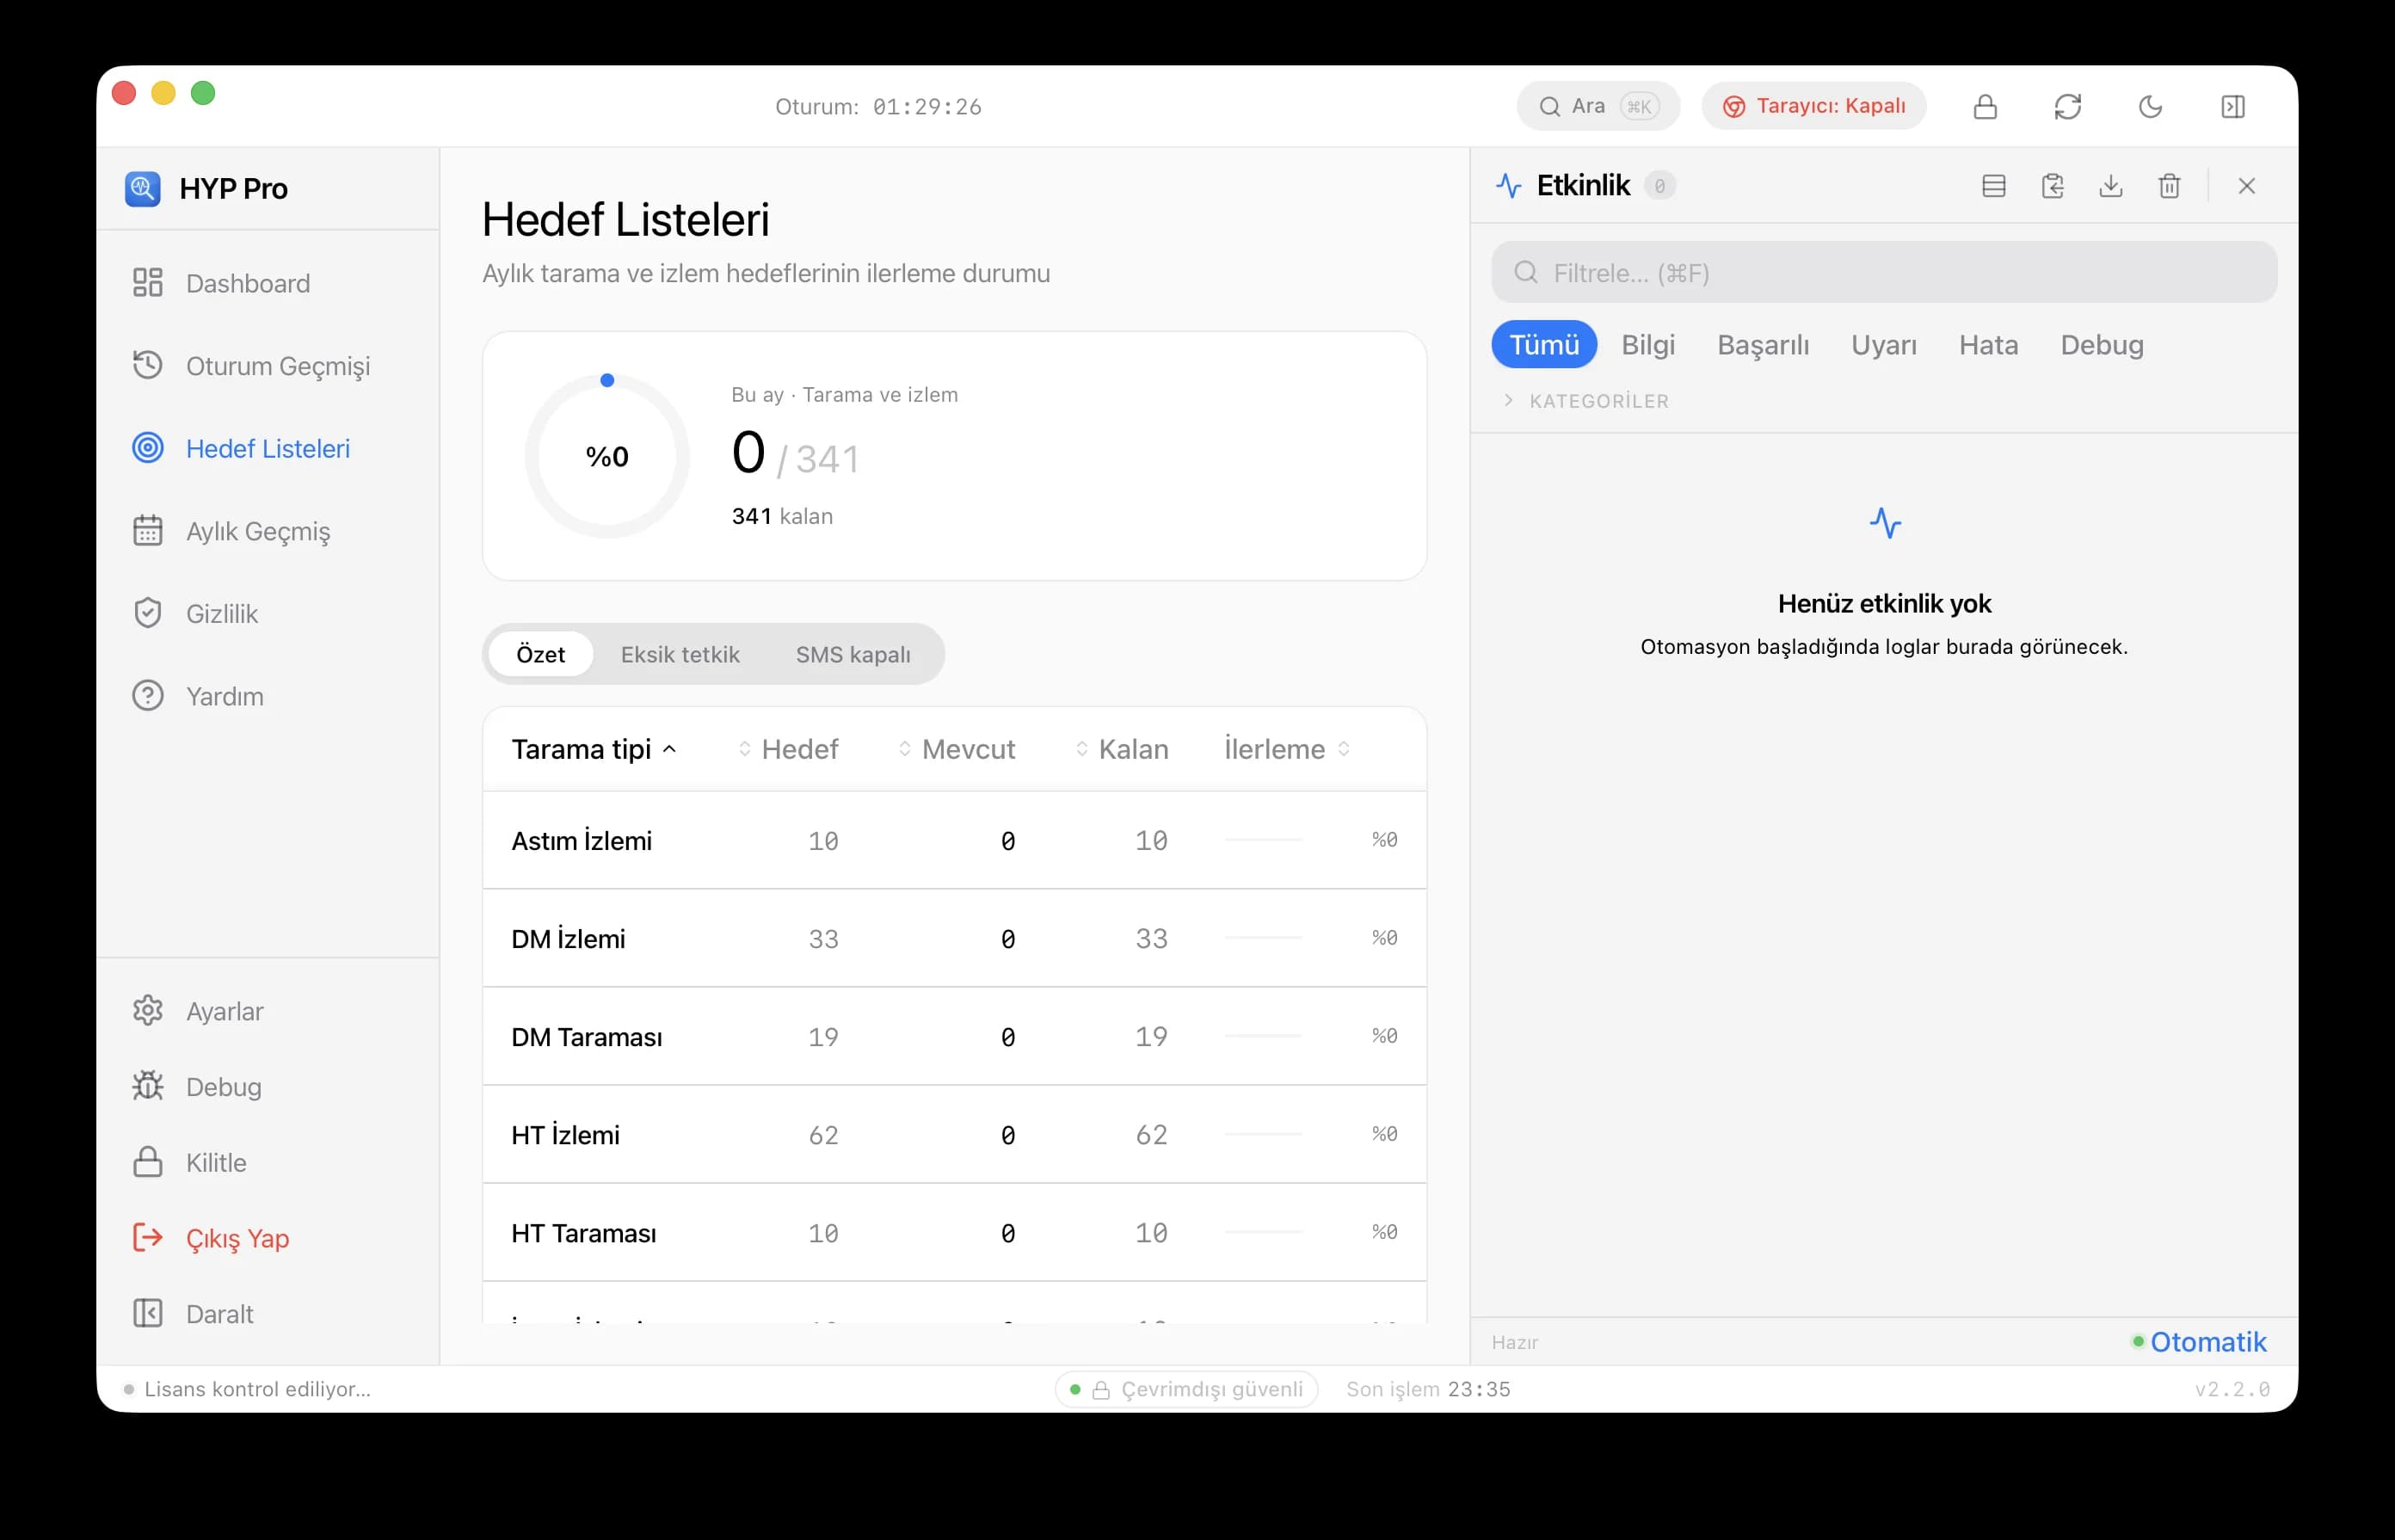Toggle dark mode with the moon icon
This screenshot has width=2395, height=1540.
pyautogui.click(x=2150, y=106)
